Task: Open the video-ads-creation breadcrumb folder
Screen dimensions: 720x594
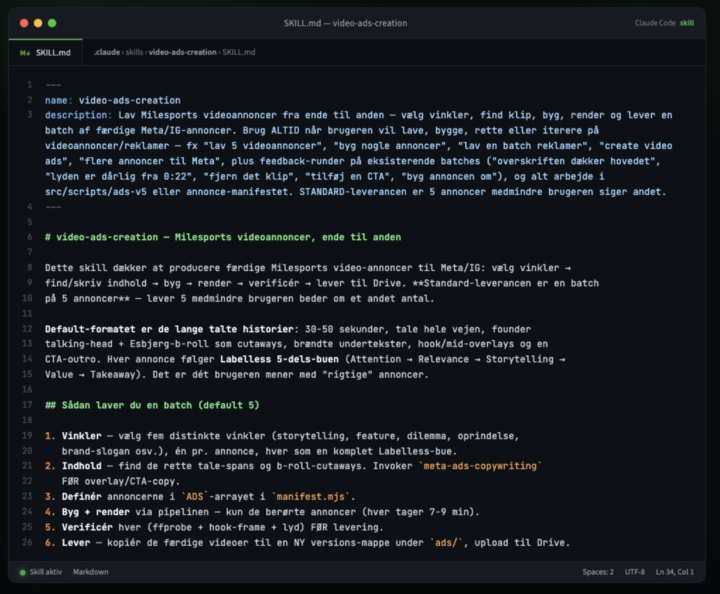Action: [182, 52]
